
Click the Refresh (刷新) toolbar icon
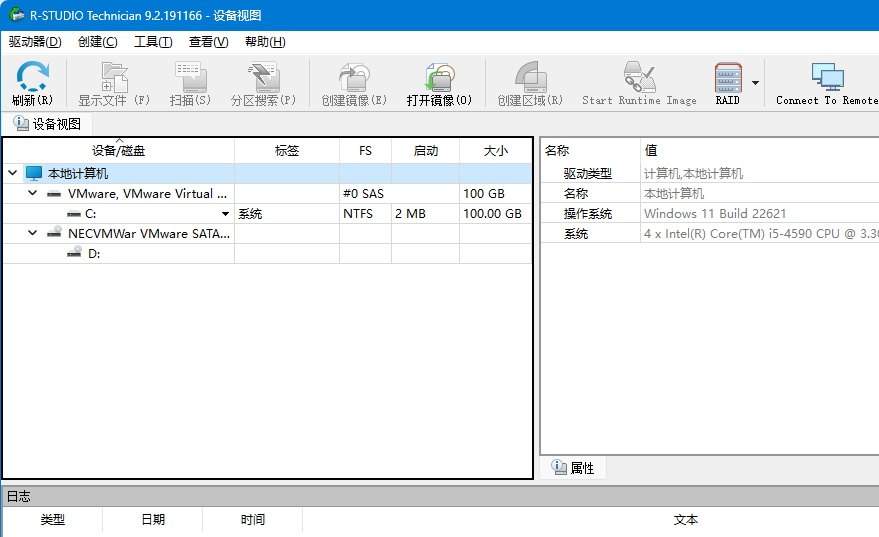[33, 76]
